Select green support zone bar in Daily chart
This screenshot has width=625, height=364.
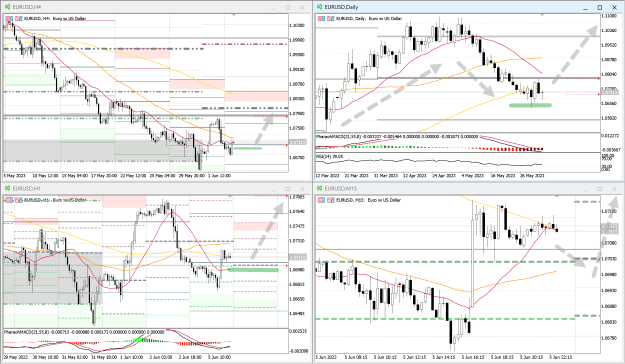click(x=530, y=105)
